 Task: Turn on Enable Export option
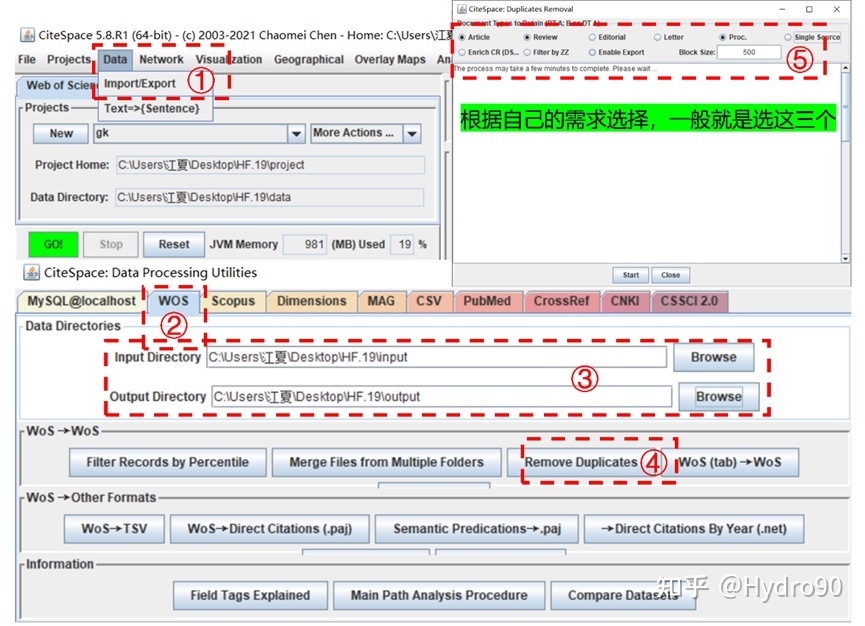(x=592, y=52)
